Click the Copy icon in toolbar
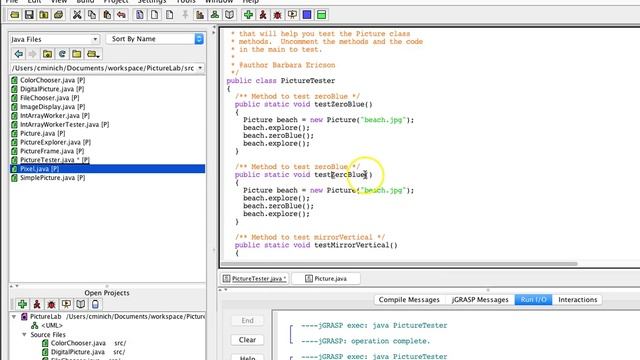This screenshot has height=360, width=640. coord(92,15)
